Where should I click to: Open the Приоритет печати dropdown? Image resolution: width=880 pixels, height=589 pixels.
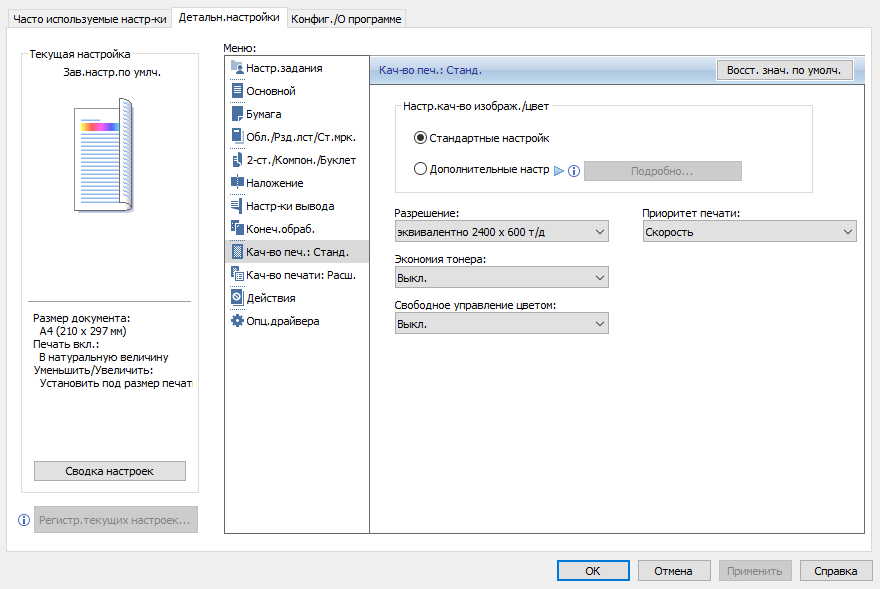(749, 232)
